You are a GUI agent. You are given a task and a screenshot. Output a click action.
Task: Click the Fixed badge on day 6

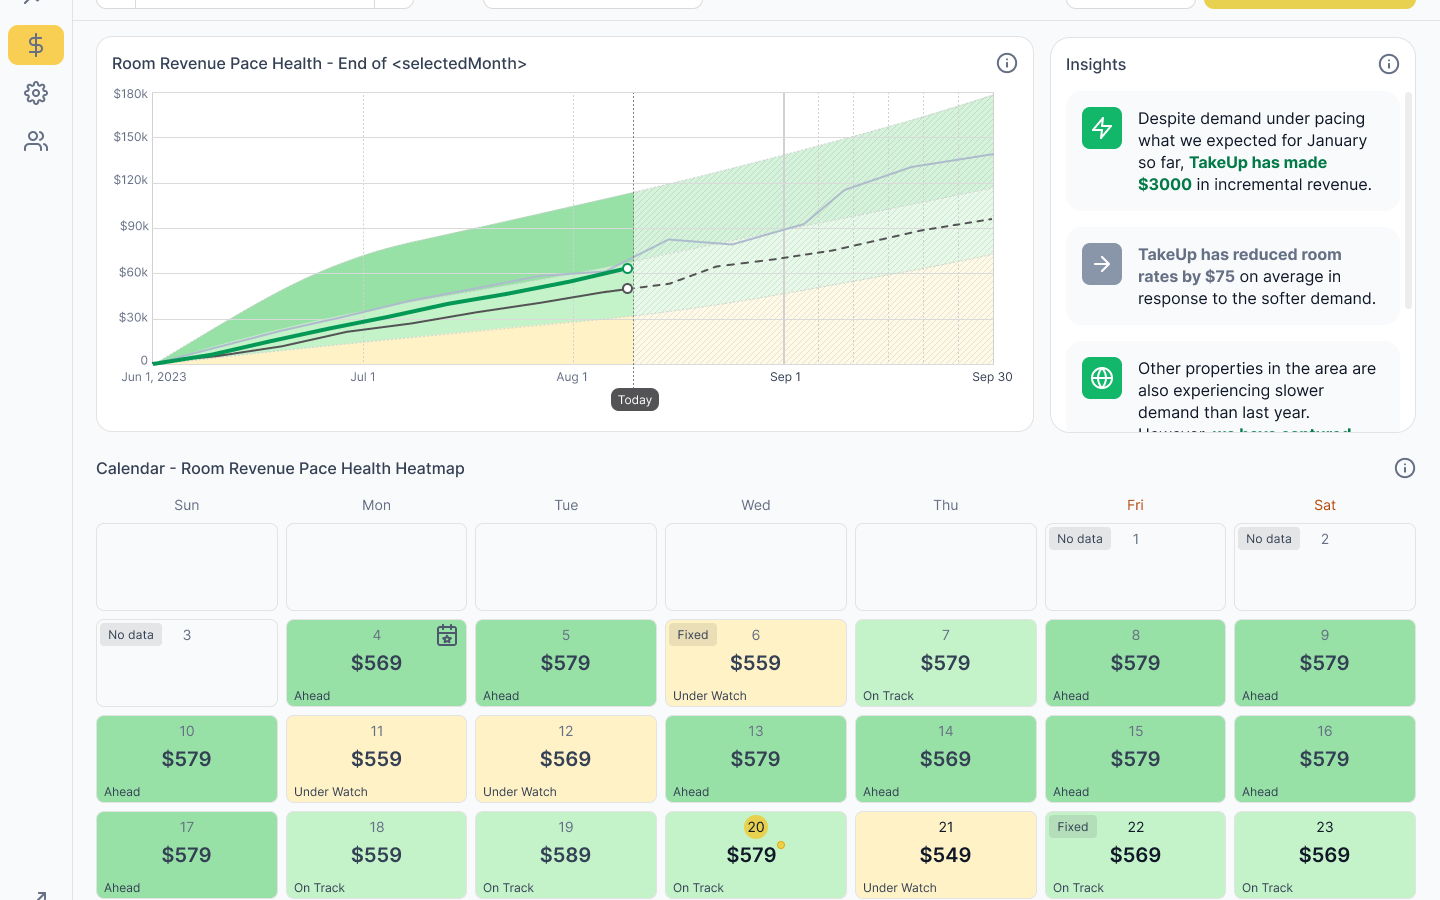click(x=692, y=635)
